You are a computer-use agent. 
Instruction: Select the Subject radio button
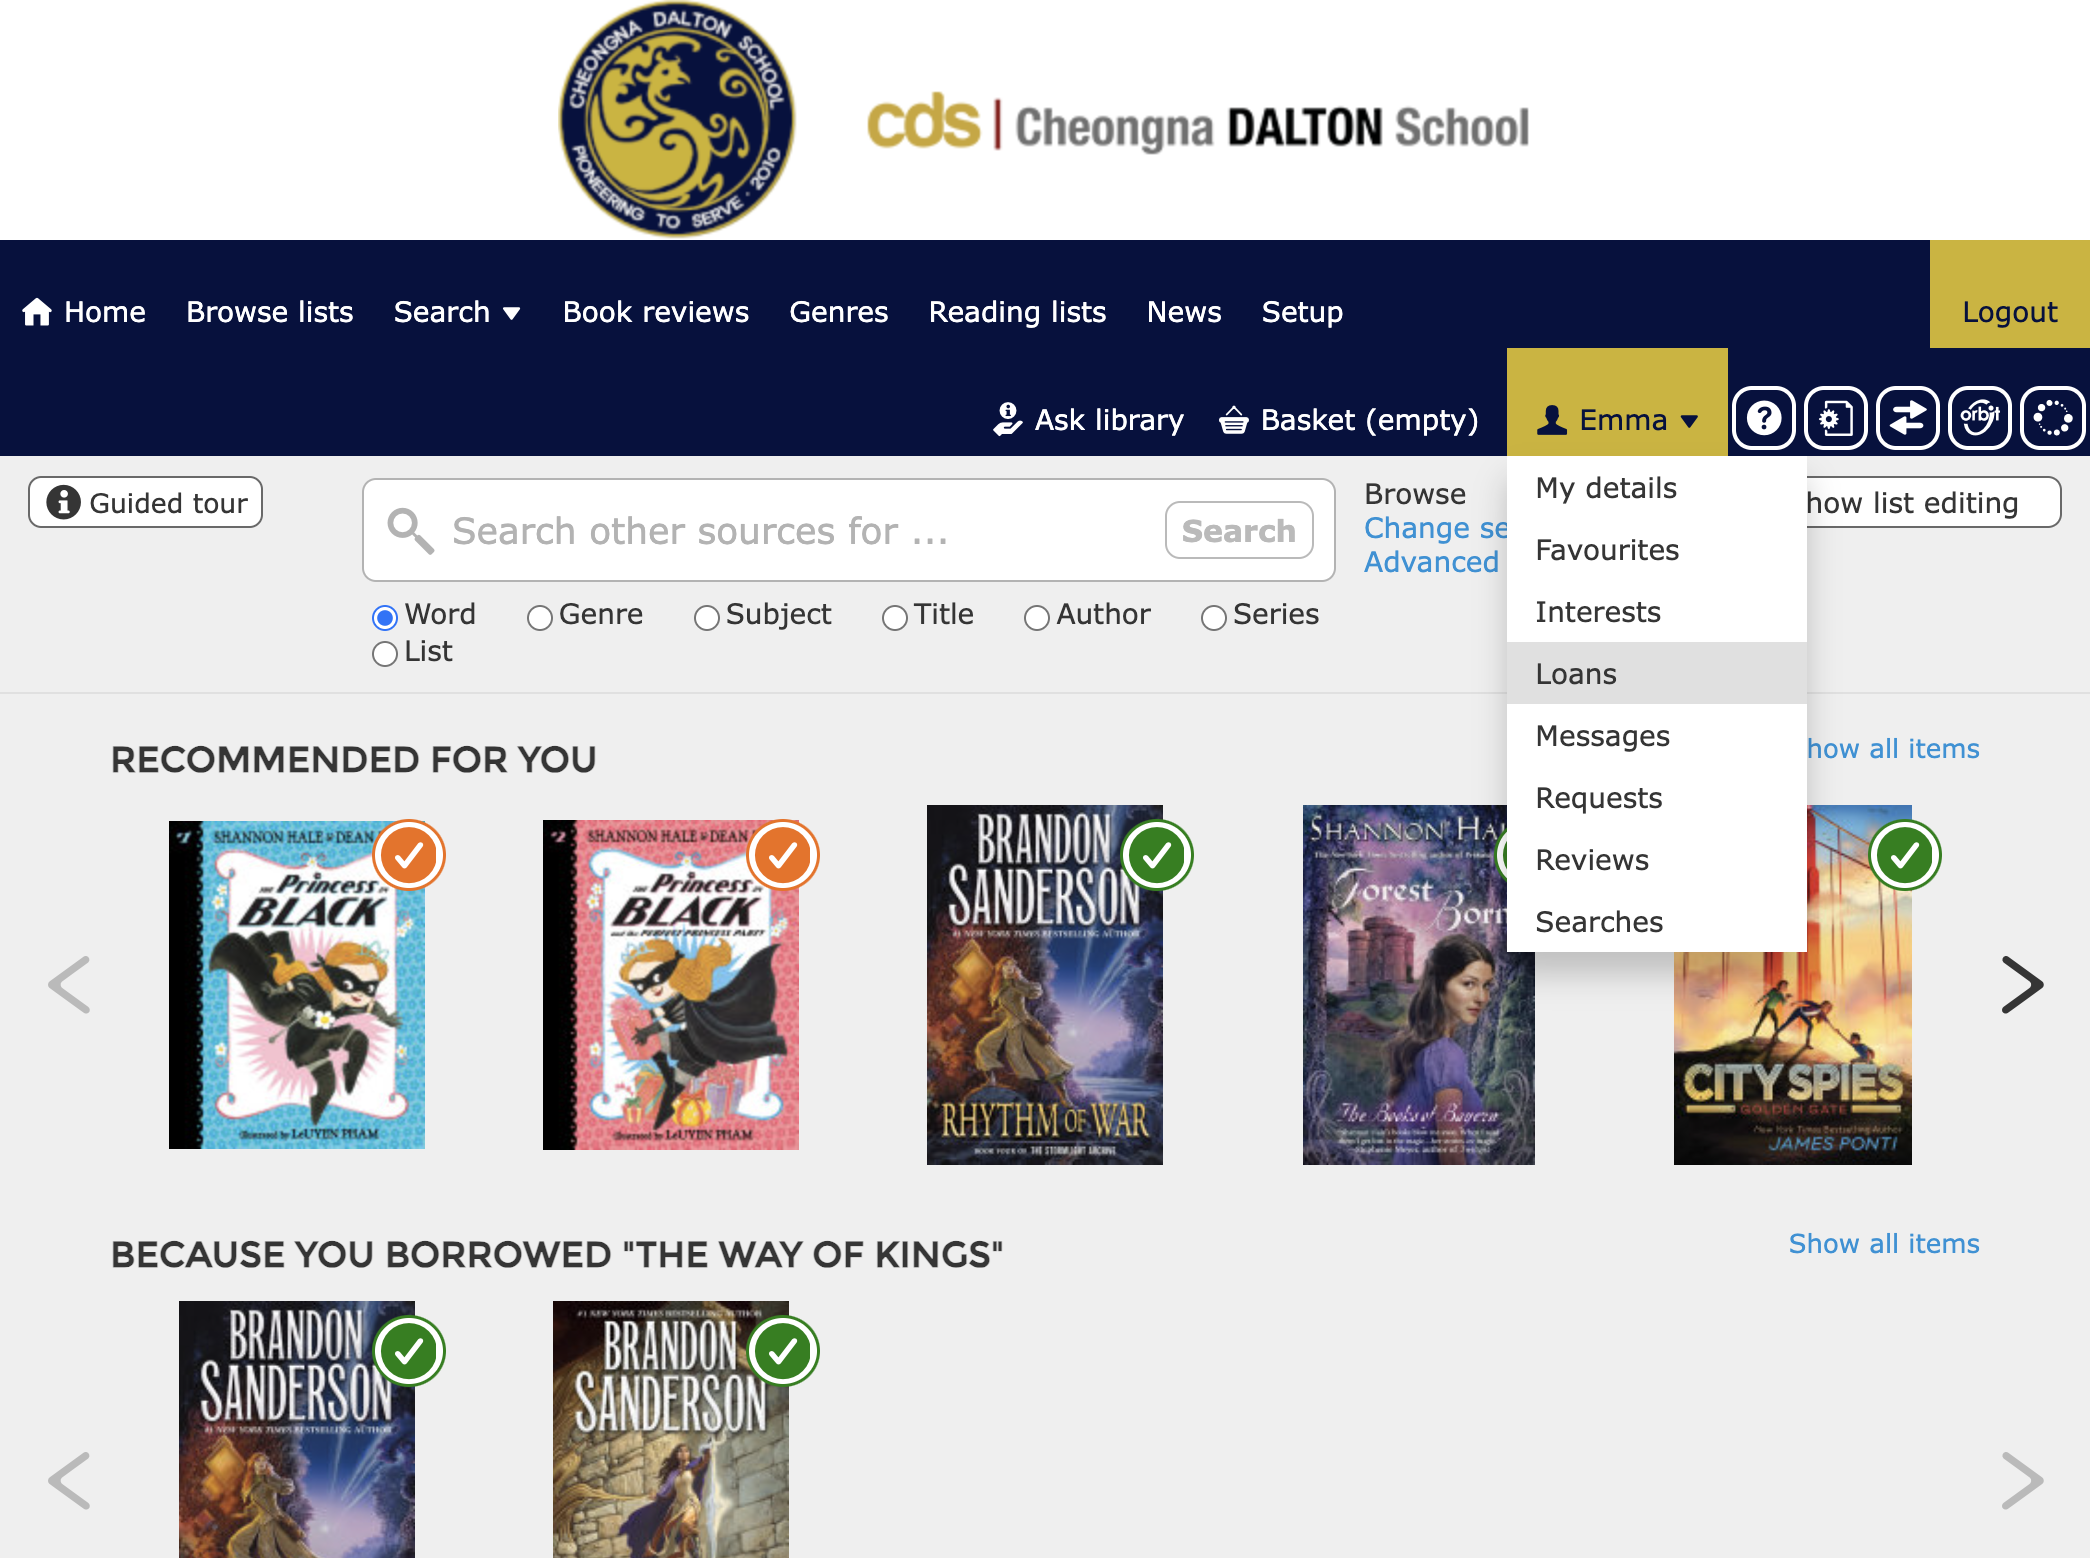(x=707, y=617)
